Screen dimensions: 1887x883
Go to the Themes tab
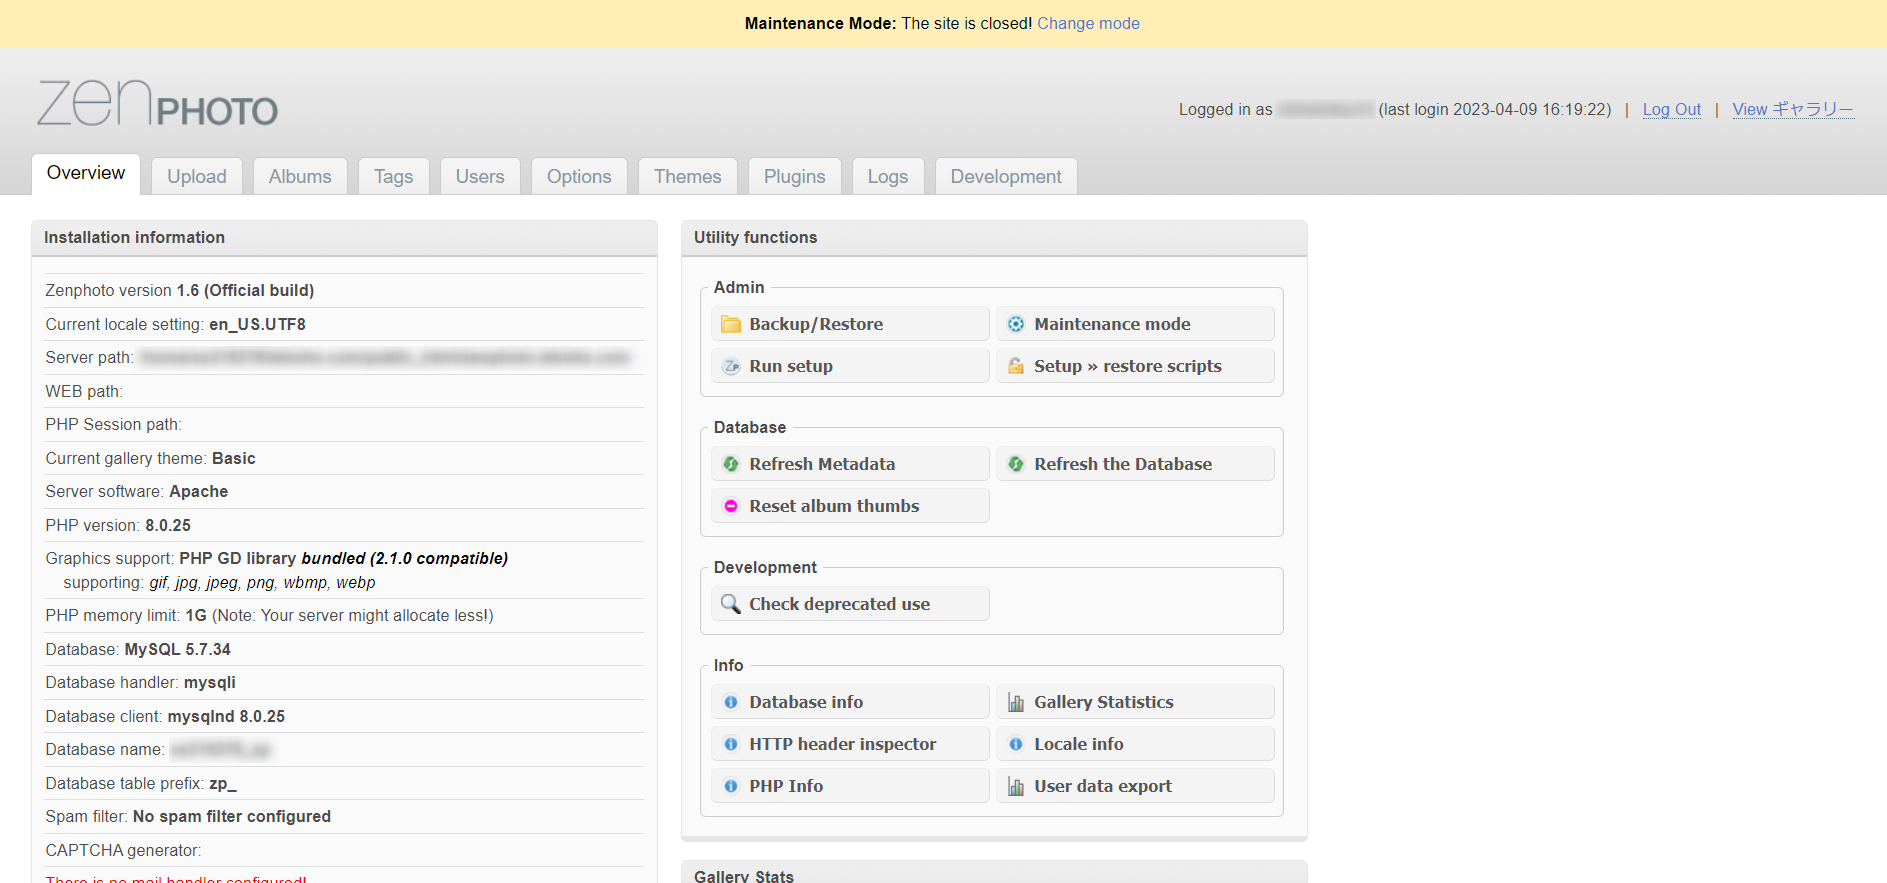click(687, 176)
